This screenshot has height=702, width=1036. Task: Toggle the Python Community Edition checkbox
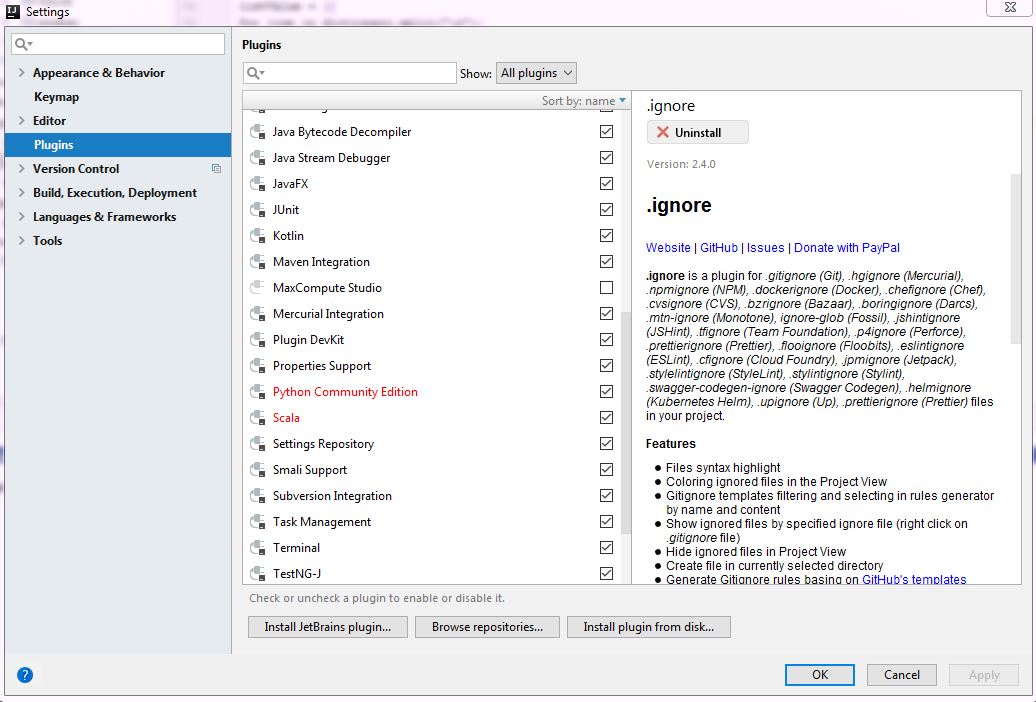tap(606, 391)
